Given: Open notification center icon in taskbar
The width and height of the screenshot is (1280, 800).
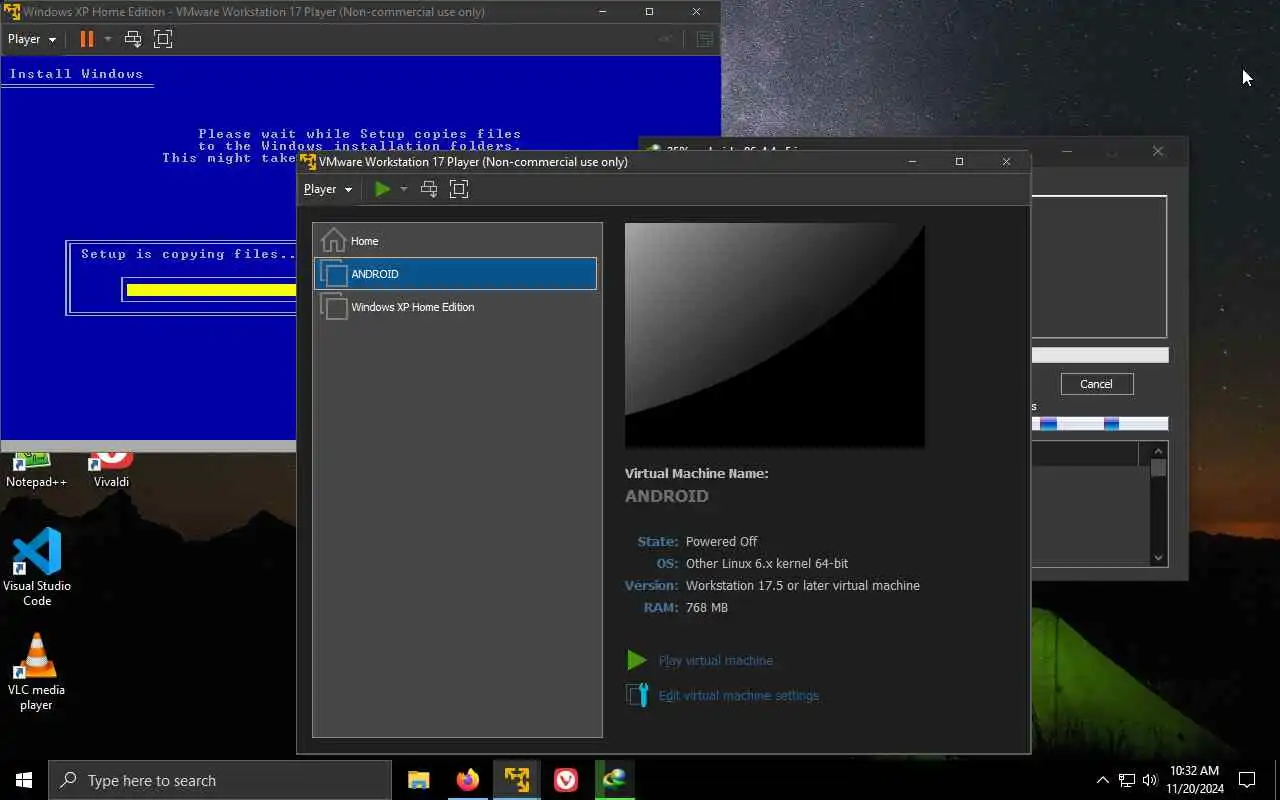Looking at the screenshot, I should (1247, 780).
